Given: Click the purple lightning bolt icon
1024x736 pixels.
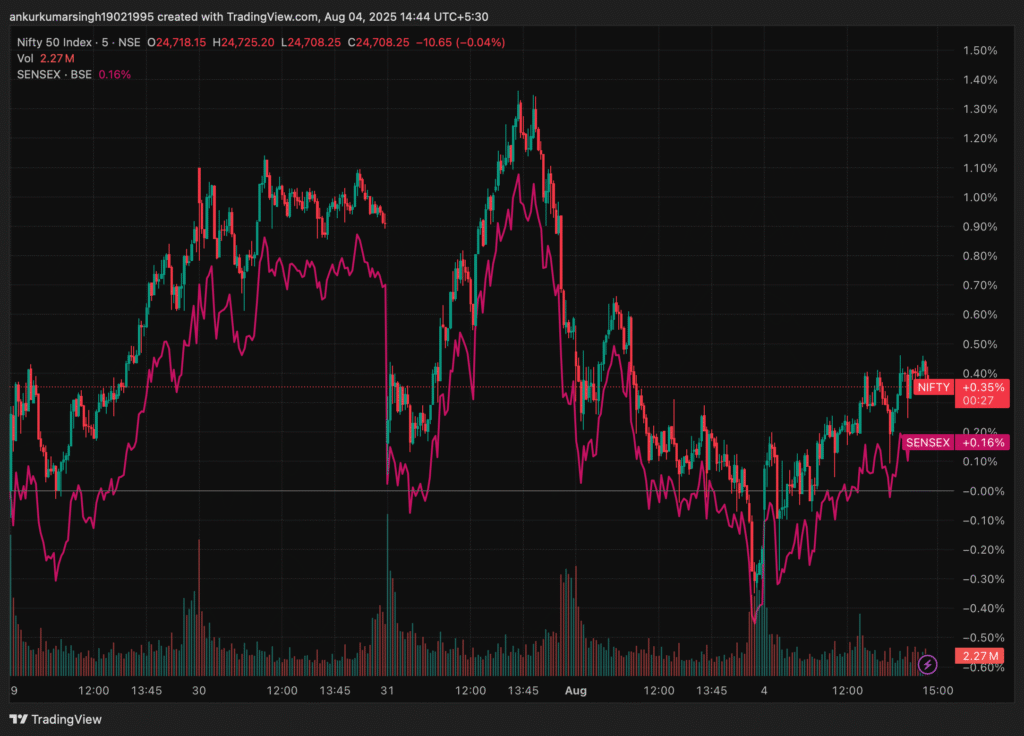Looking at the screenshot, I should click(927, 663).
